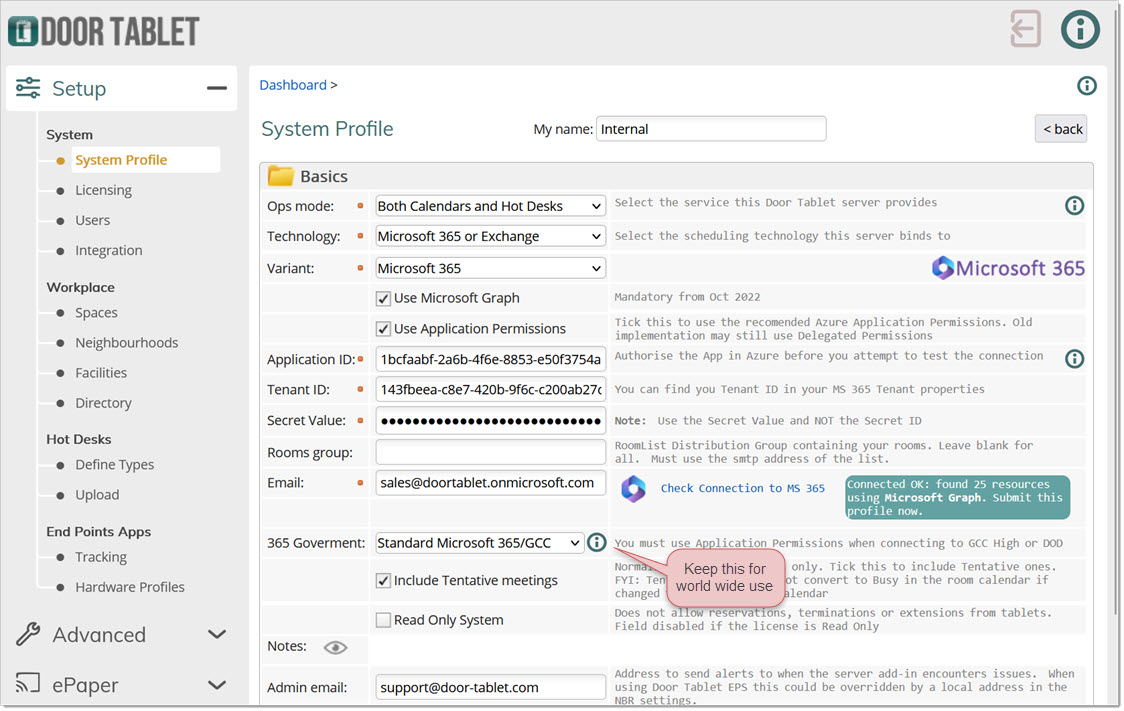
Task: Open the Technology dropdown
Action: pyautogui.click(x=490, y=237)
